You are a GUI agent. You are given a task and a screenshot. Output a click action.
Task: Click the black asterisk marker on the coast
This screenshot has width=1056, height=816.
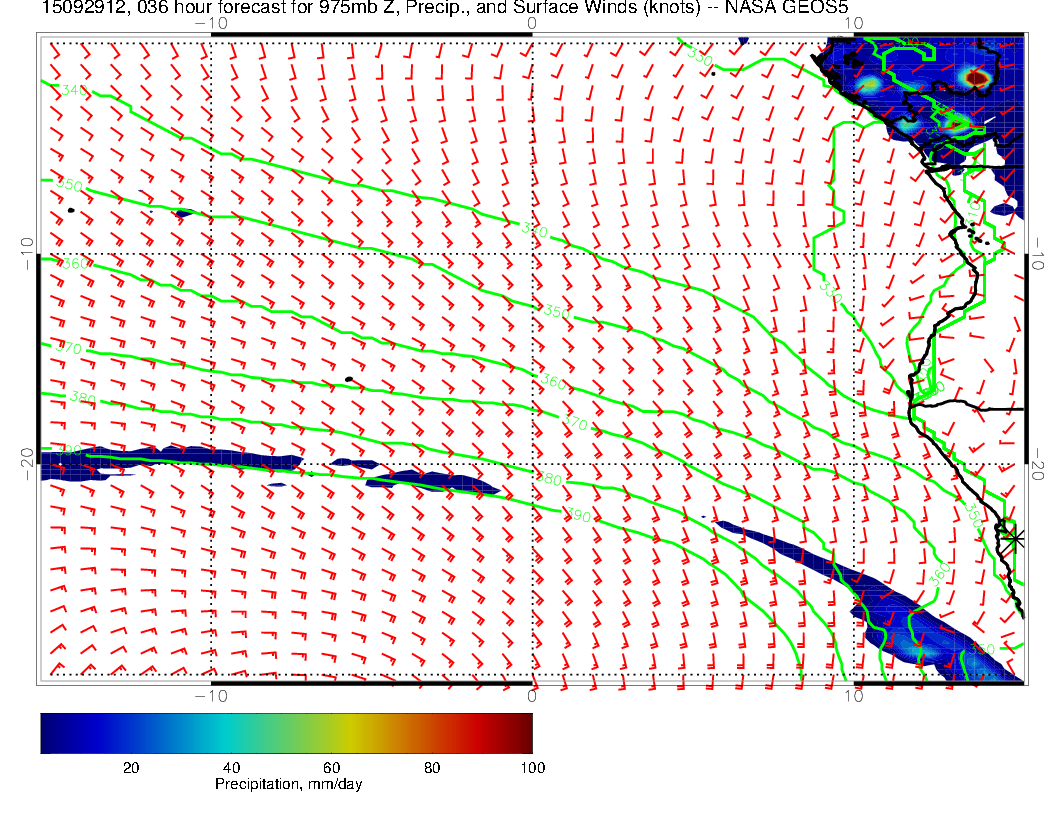tap(1015, 537)
